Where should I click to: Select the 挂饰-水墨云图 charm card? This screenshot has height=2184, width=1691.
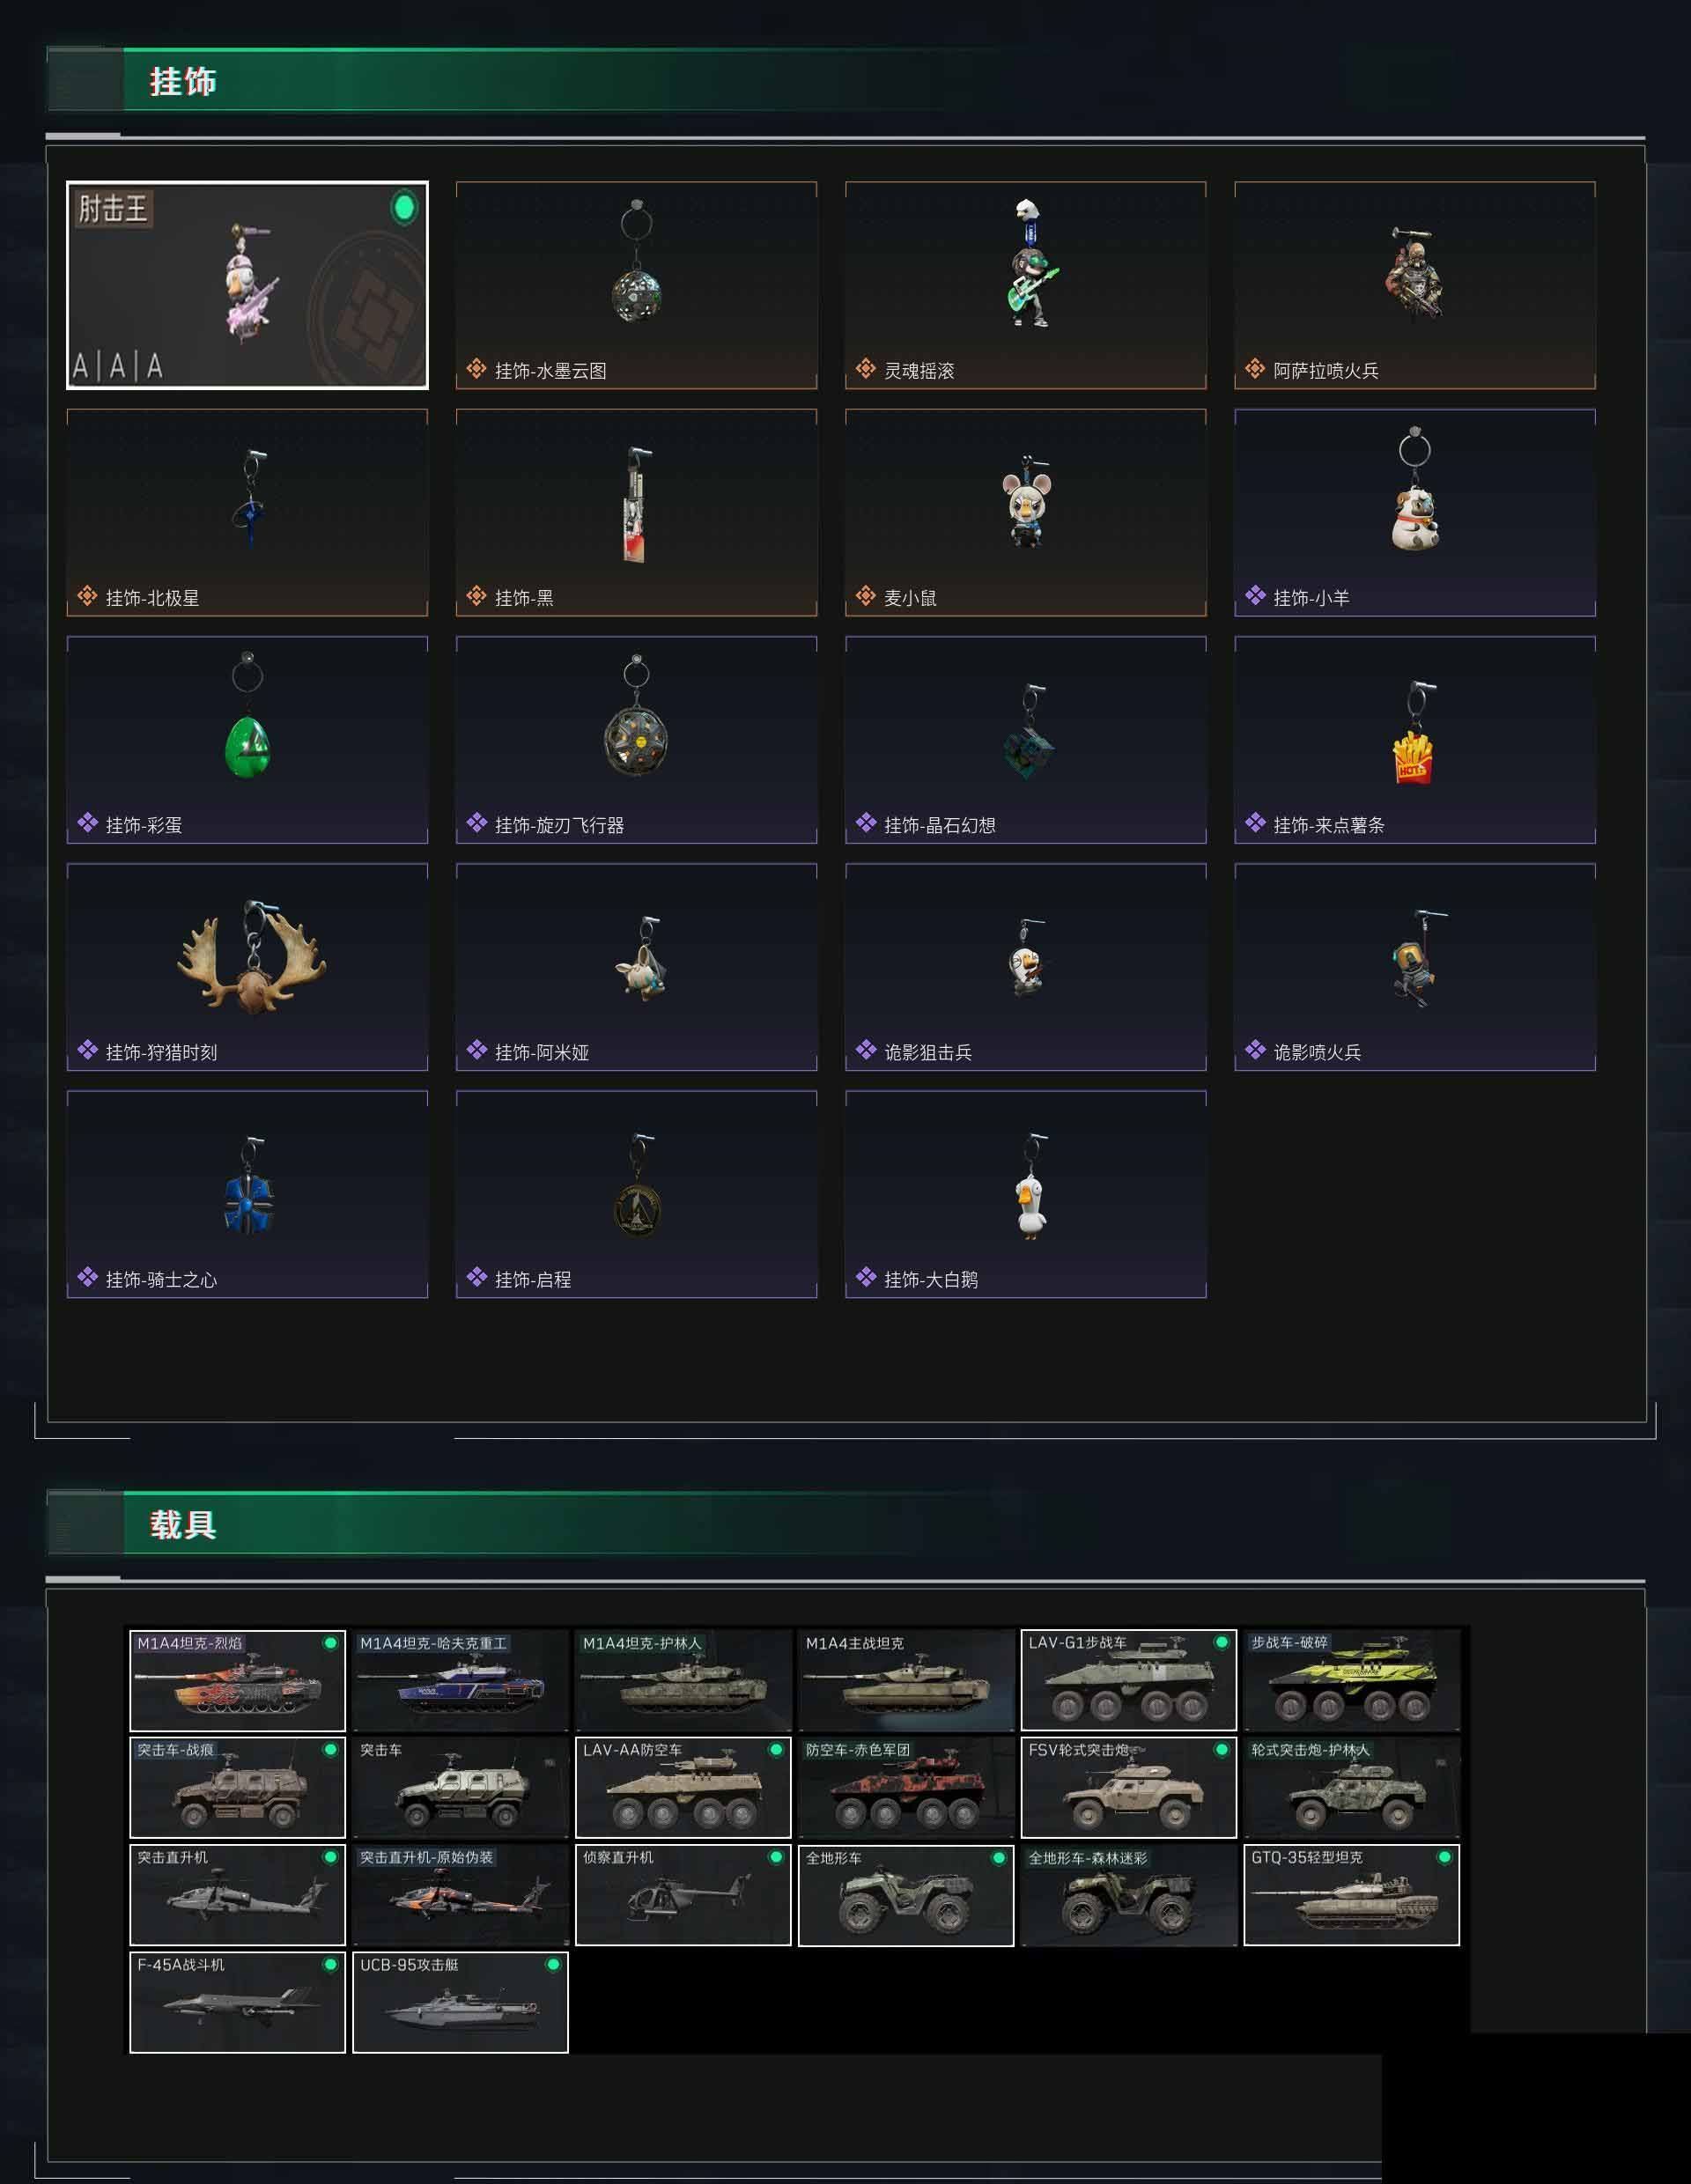[x=636, y=285]
